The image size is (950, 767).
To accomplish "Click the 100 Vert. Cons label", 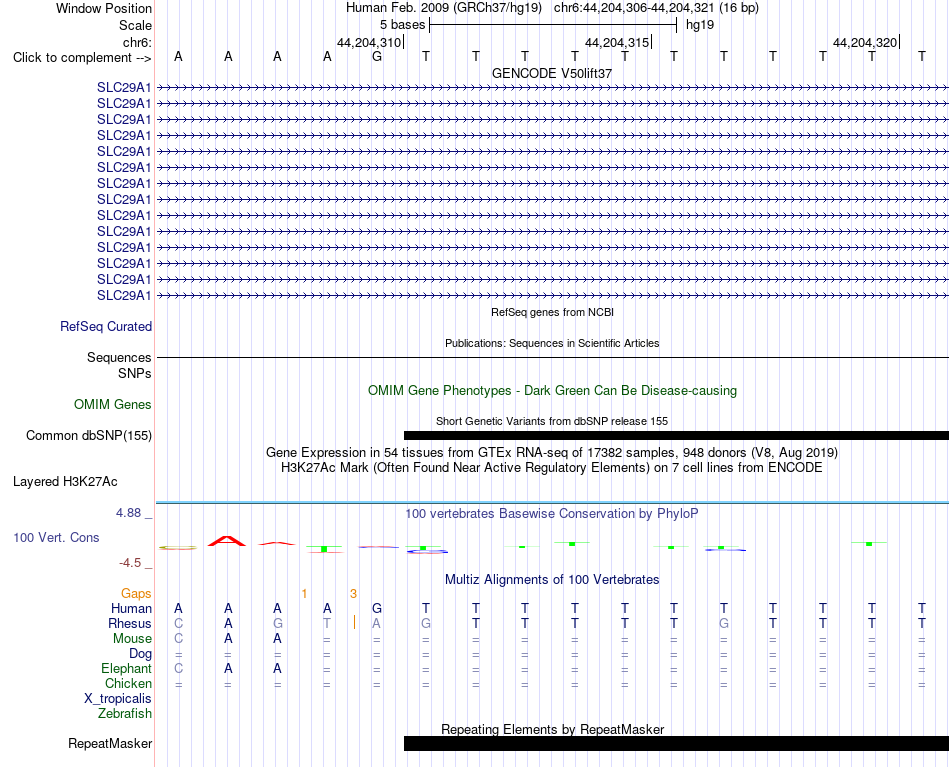I will [x=56, y=538].
